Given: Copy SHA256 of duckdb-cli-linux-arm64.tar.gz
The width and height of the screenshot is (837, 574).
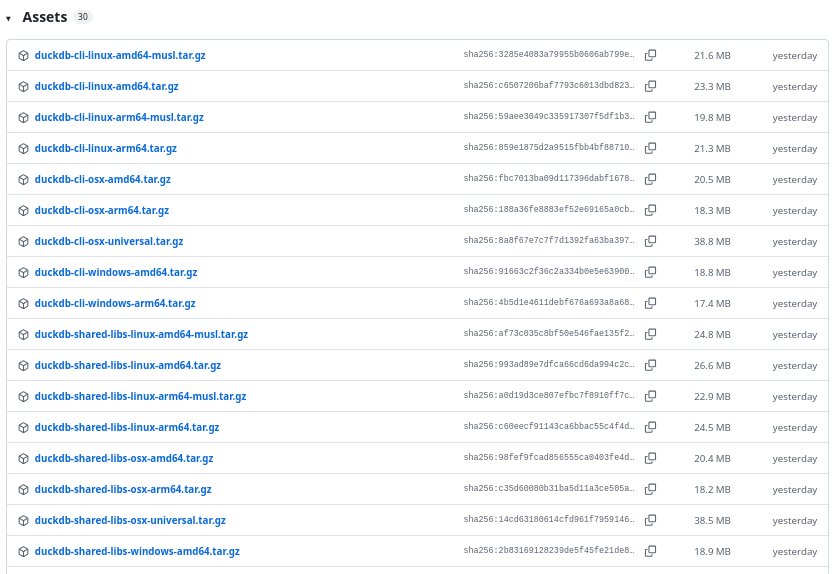Looking at the screenshot, I should pos(650,148).
